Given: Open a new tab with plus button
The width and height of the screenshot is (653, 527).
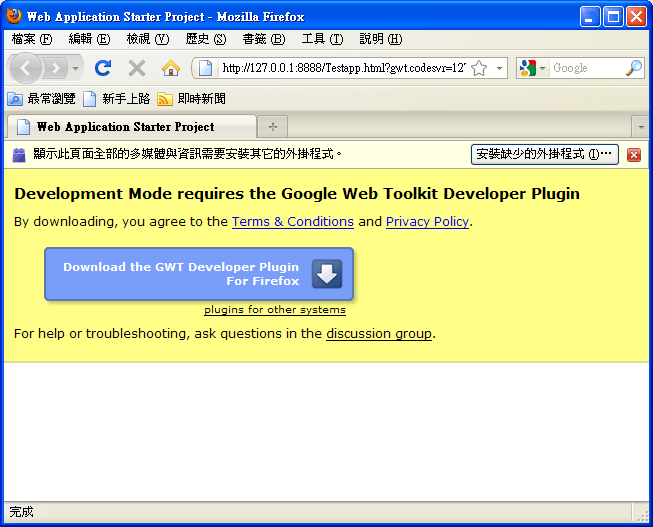Looking at the screenshot, I should pos(273,127).
